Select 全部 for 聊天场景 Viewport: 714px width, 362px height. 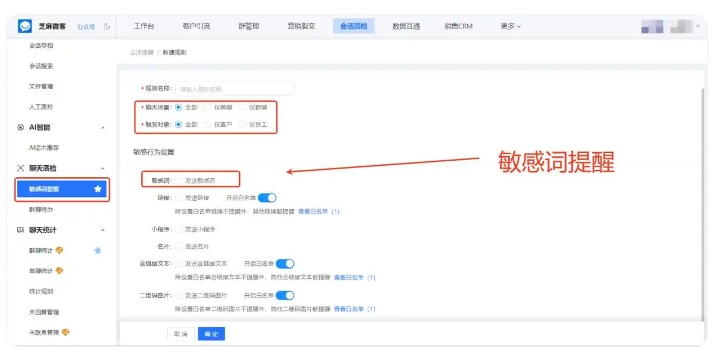click(178, 107)
